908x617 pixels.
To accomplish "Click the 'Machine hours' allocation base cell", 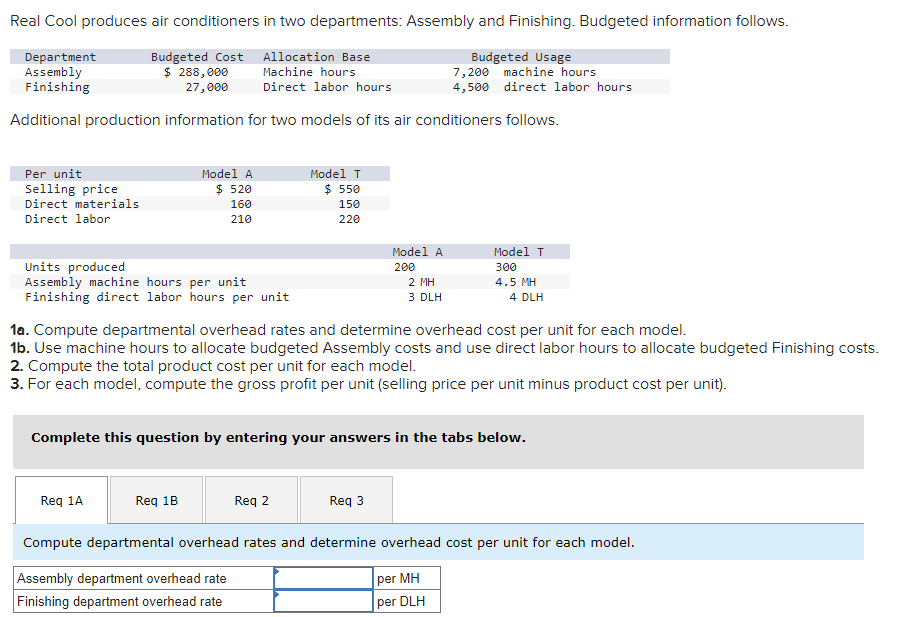I will [309, 72].
